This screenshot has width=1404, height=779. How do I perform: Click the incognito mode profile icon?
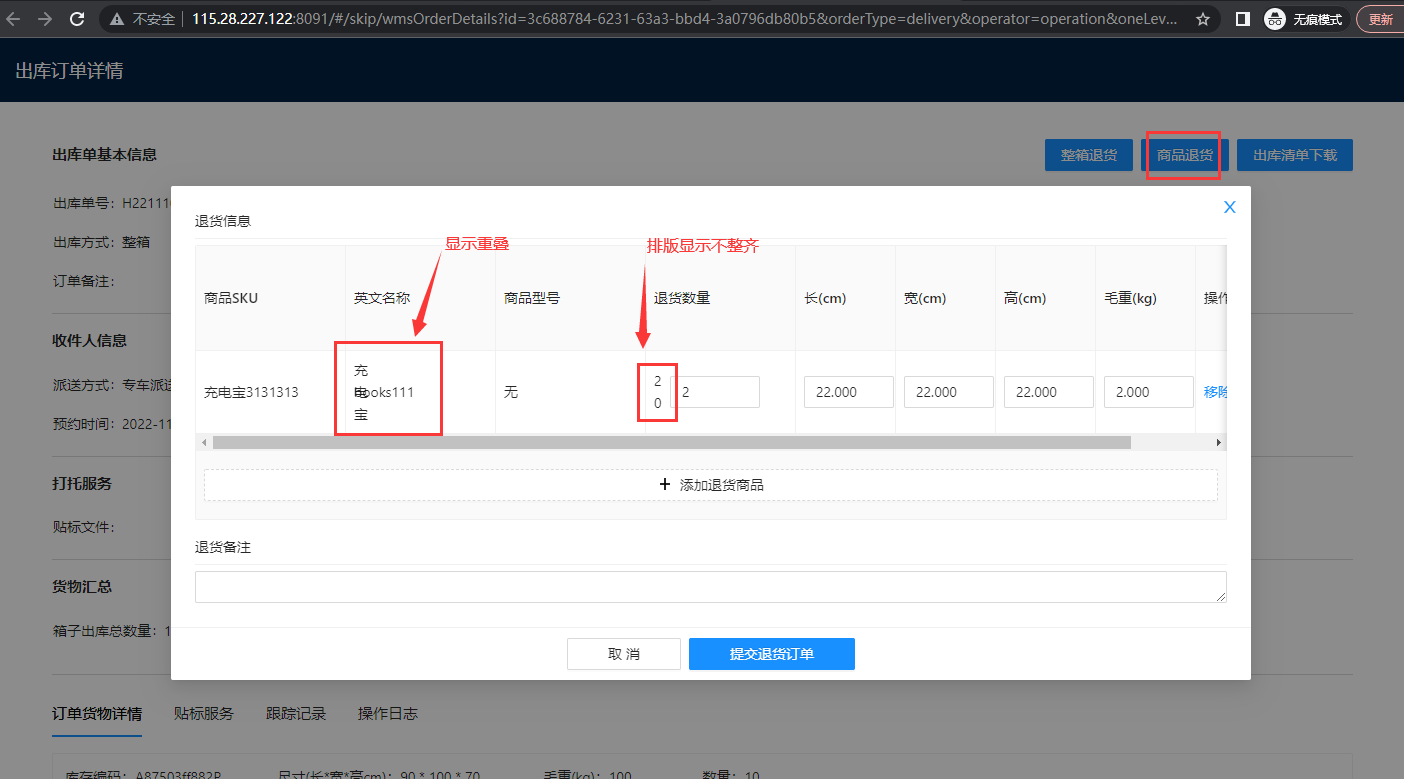tap(1274, 19)
